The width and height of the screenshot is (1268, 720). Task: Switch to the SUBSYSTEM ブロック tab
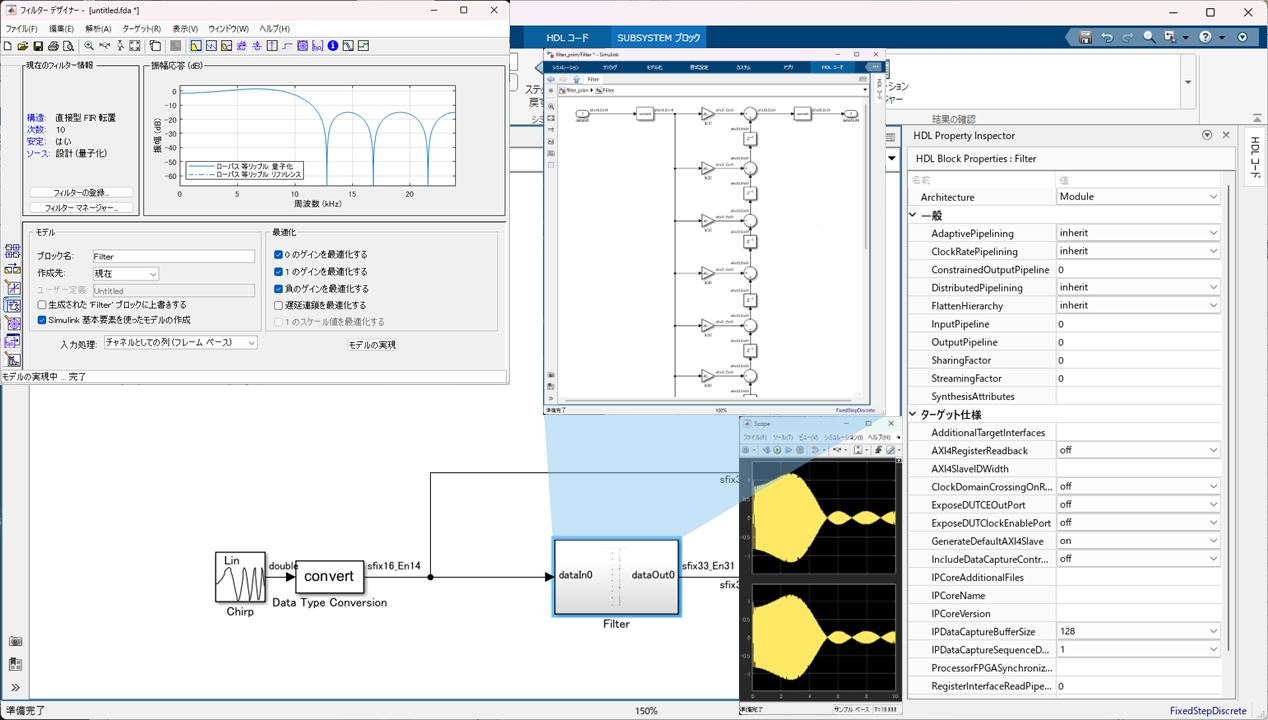[x=658, y=38]
